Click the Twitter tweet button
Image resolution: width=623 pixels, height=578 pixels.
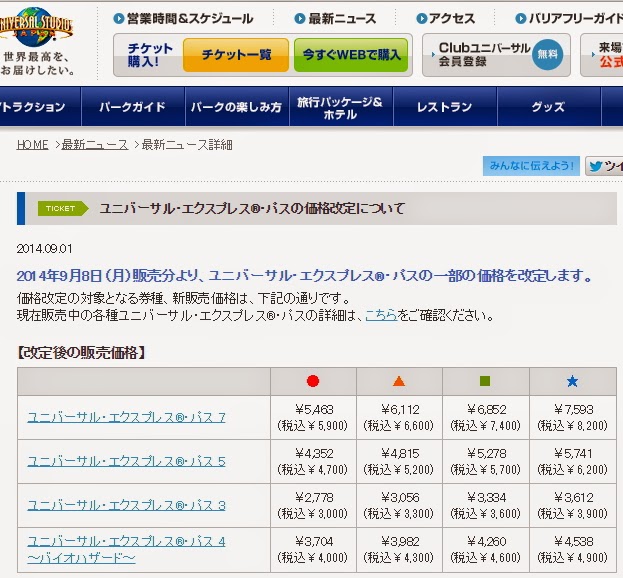pos(604,166)
